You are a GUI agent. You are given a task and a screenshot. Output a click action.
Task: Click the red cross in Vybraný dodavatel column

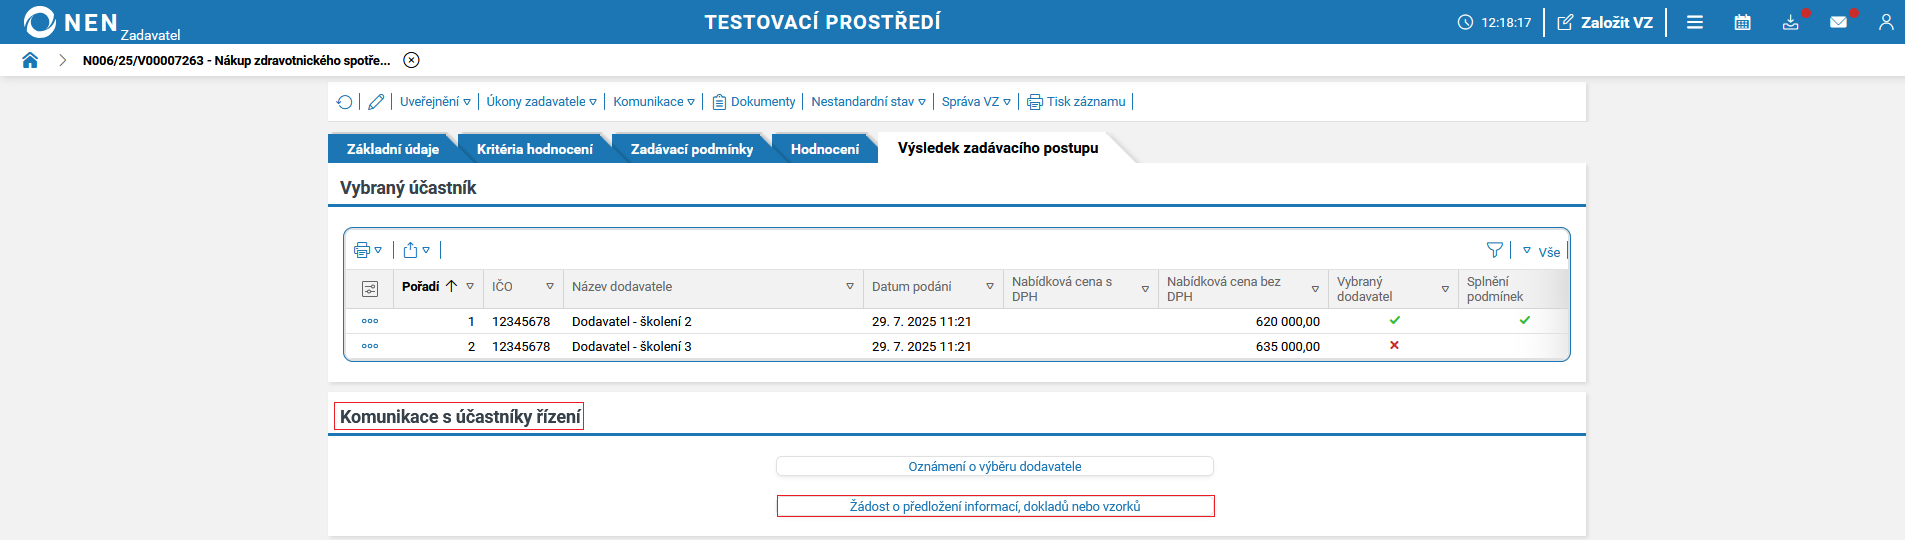point(1394,345)
